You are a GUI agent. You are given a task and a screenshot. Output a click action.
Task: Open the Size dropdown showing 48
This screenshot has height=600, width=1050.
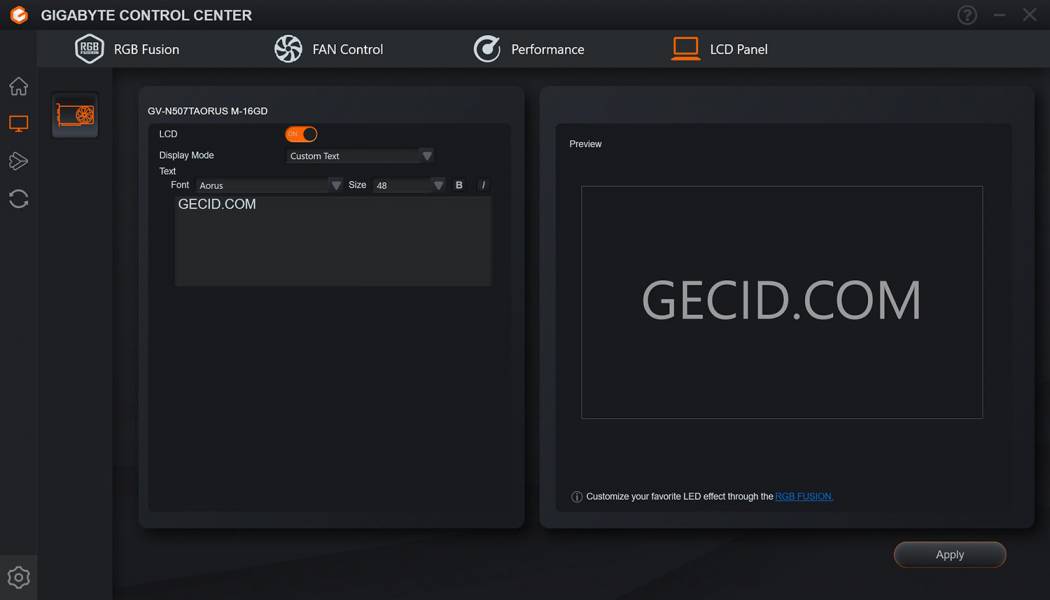(x=409, y=185)
